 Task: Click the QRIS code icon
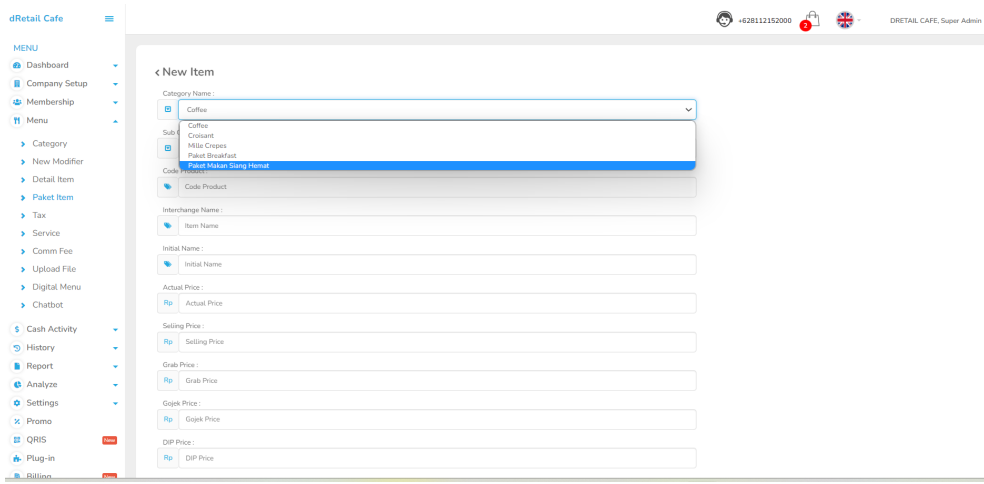click(17, 440)
